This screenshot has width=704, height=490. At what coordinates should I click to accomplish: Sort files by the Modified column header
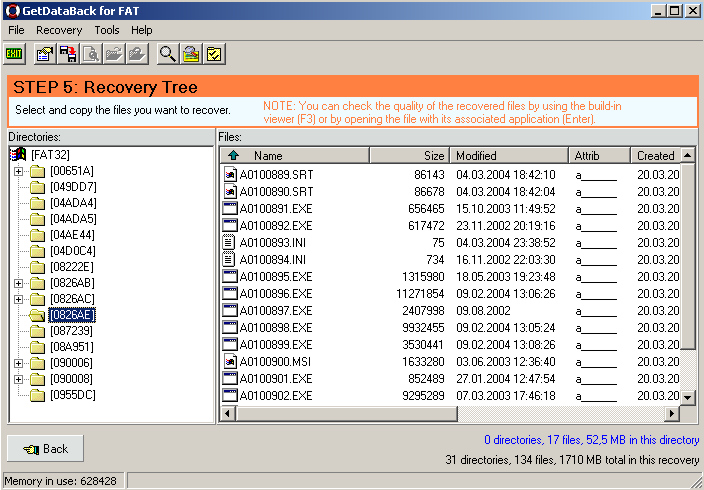pyautogui.click(x=509, y=155)
